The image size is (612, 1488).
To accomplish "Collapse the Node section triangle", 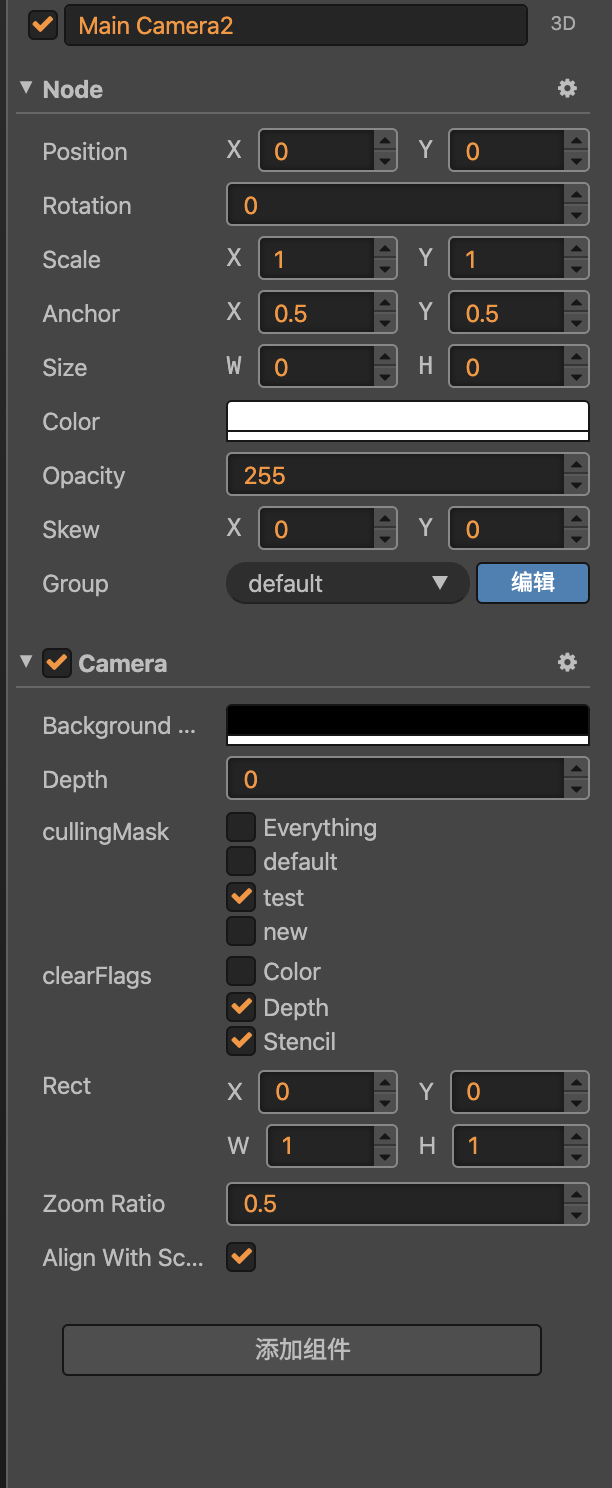I will click(26, 88).
